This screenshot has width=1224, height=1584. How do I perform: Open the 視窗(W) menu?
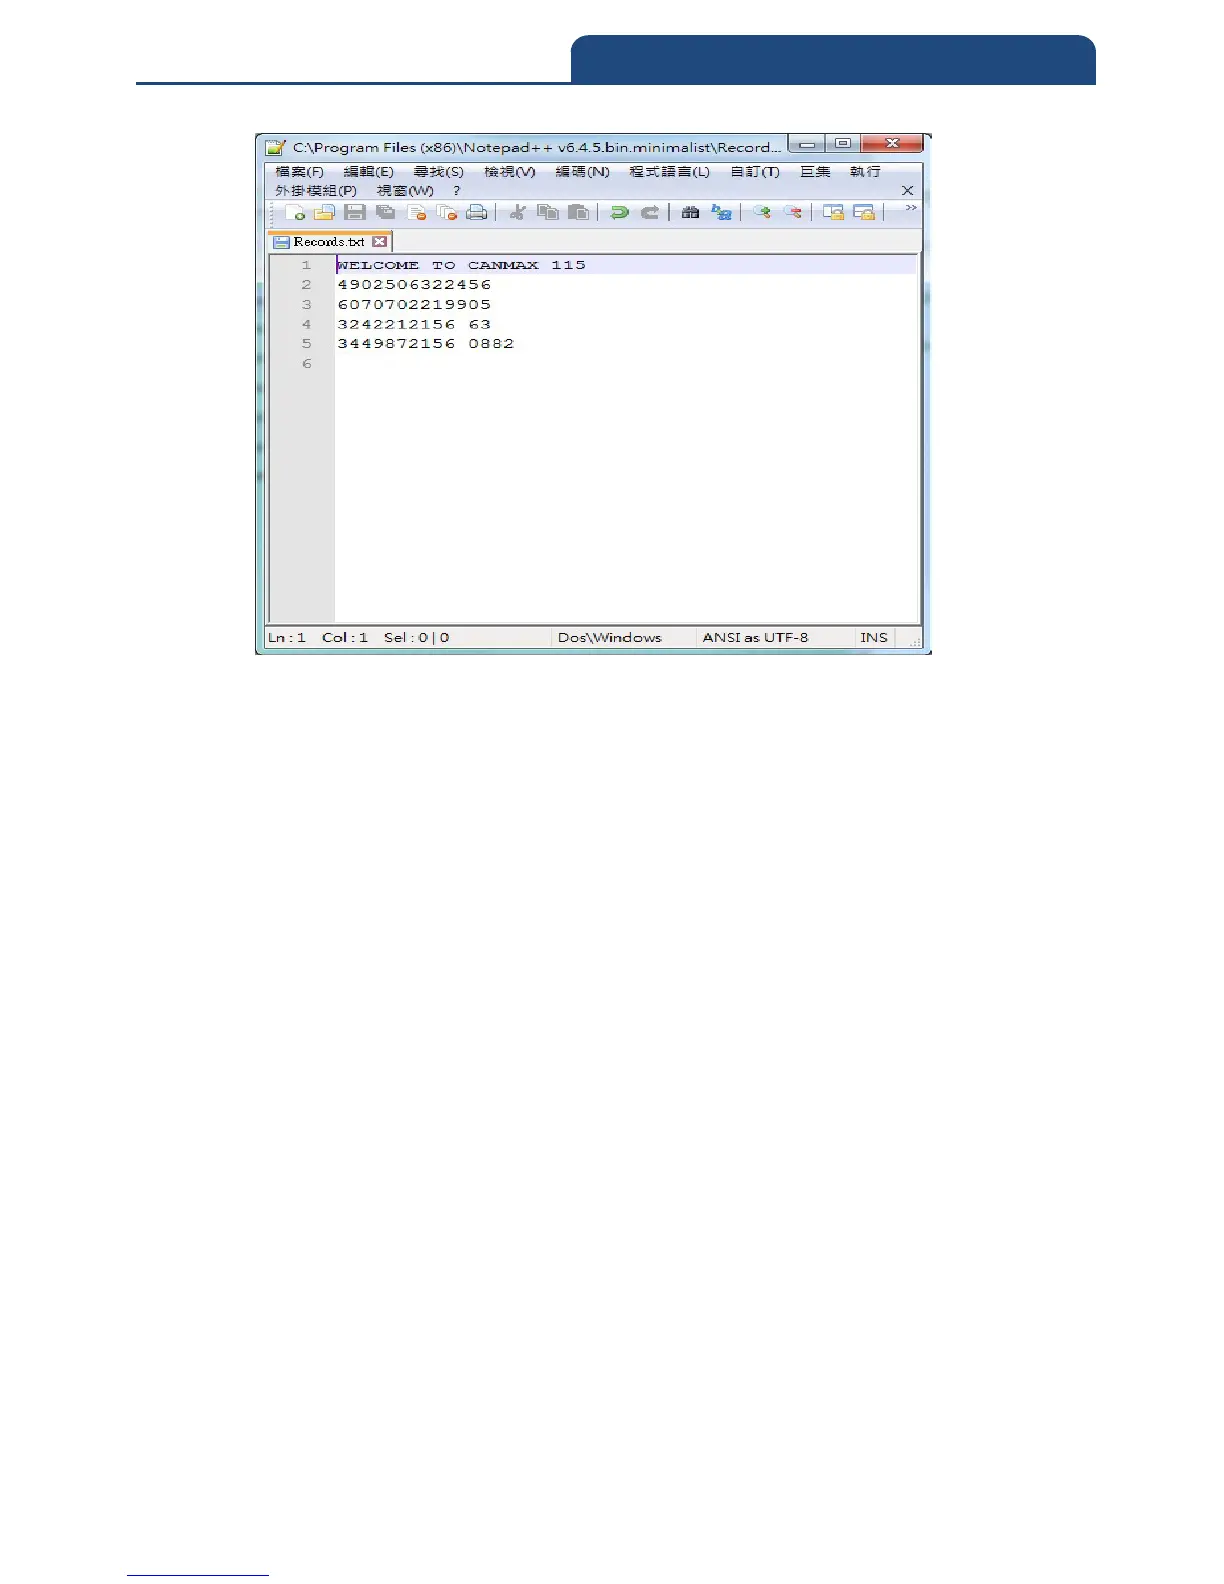pos(405,190)
